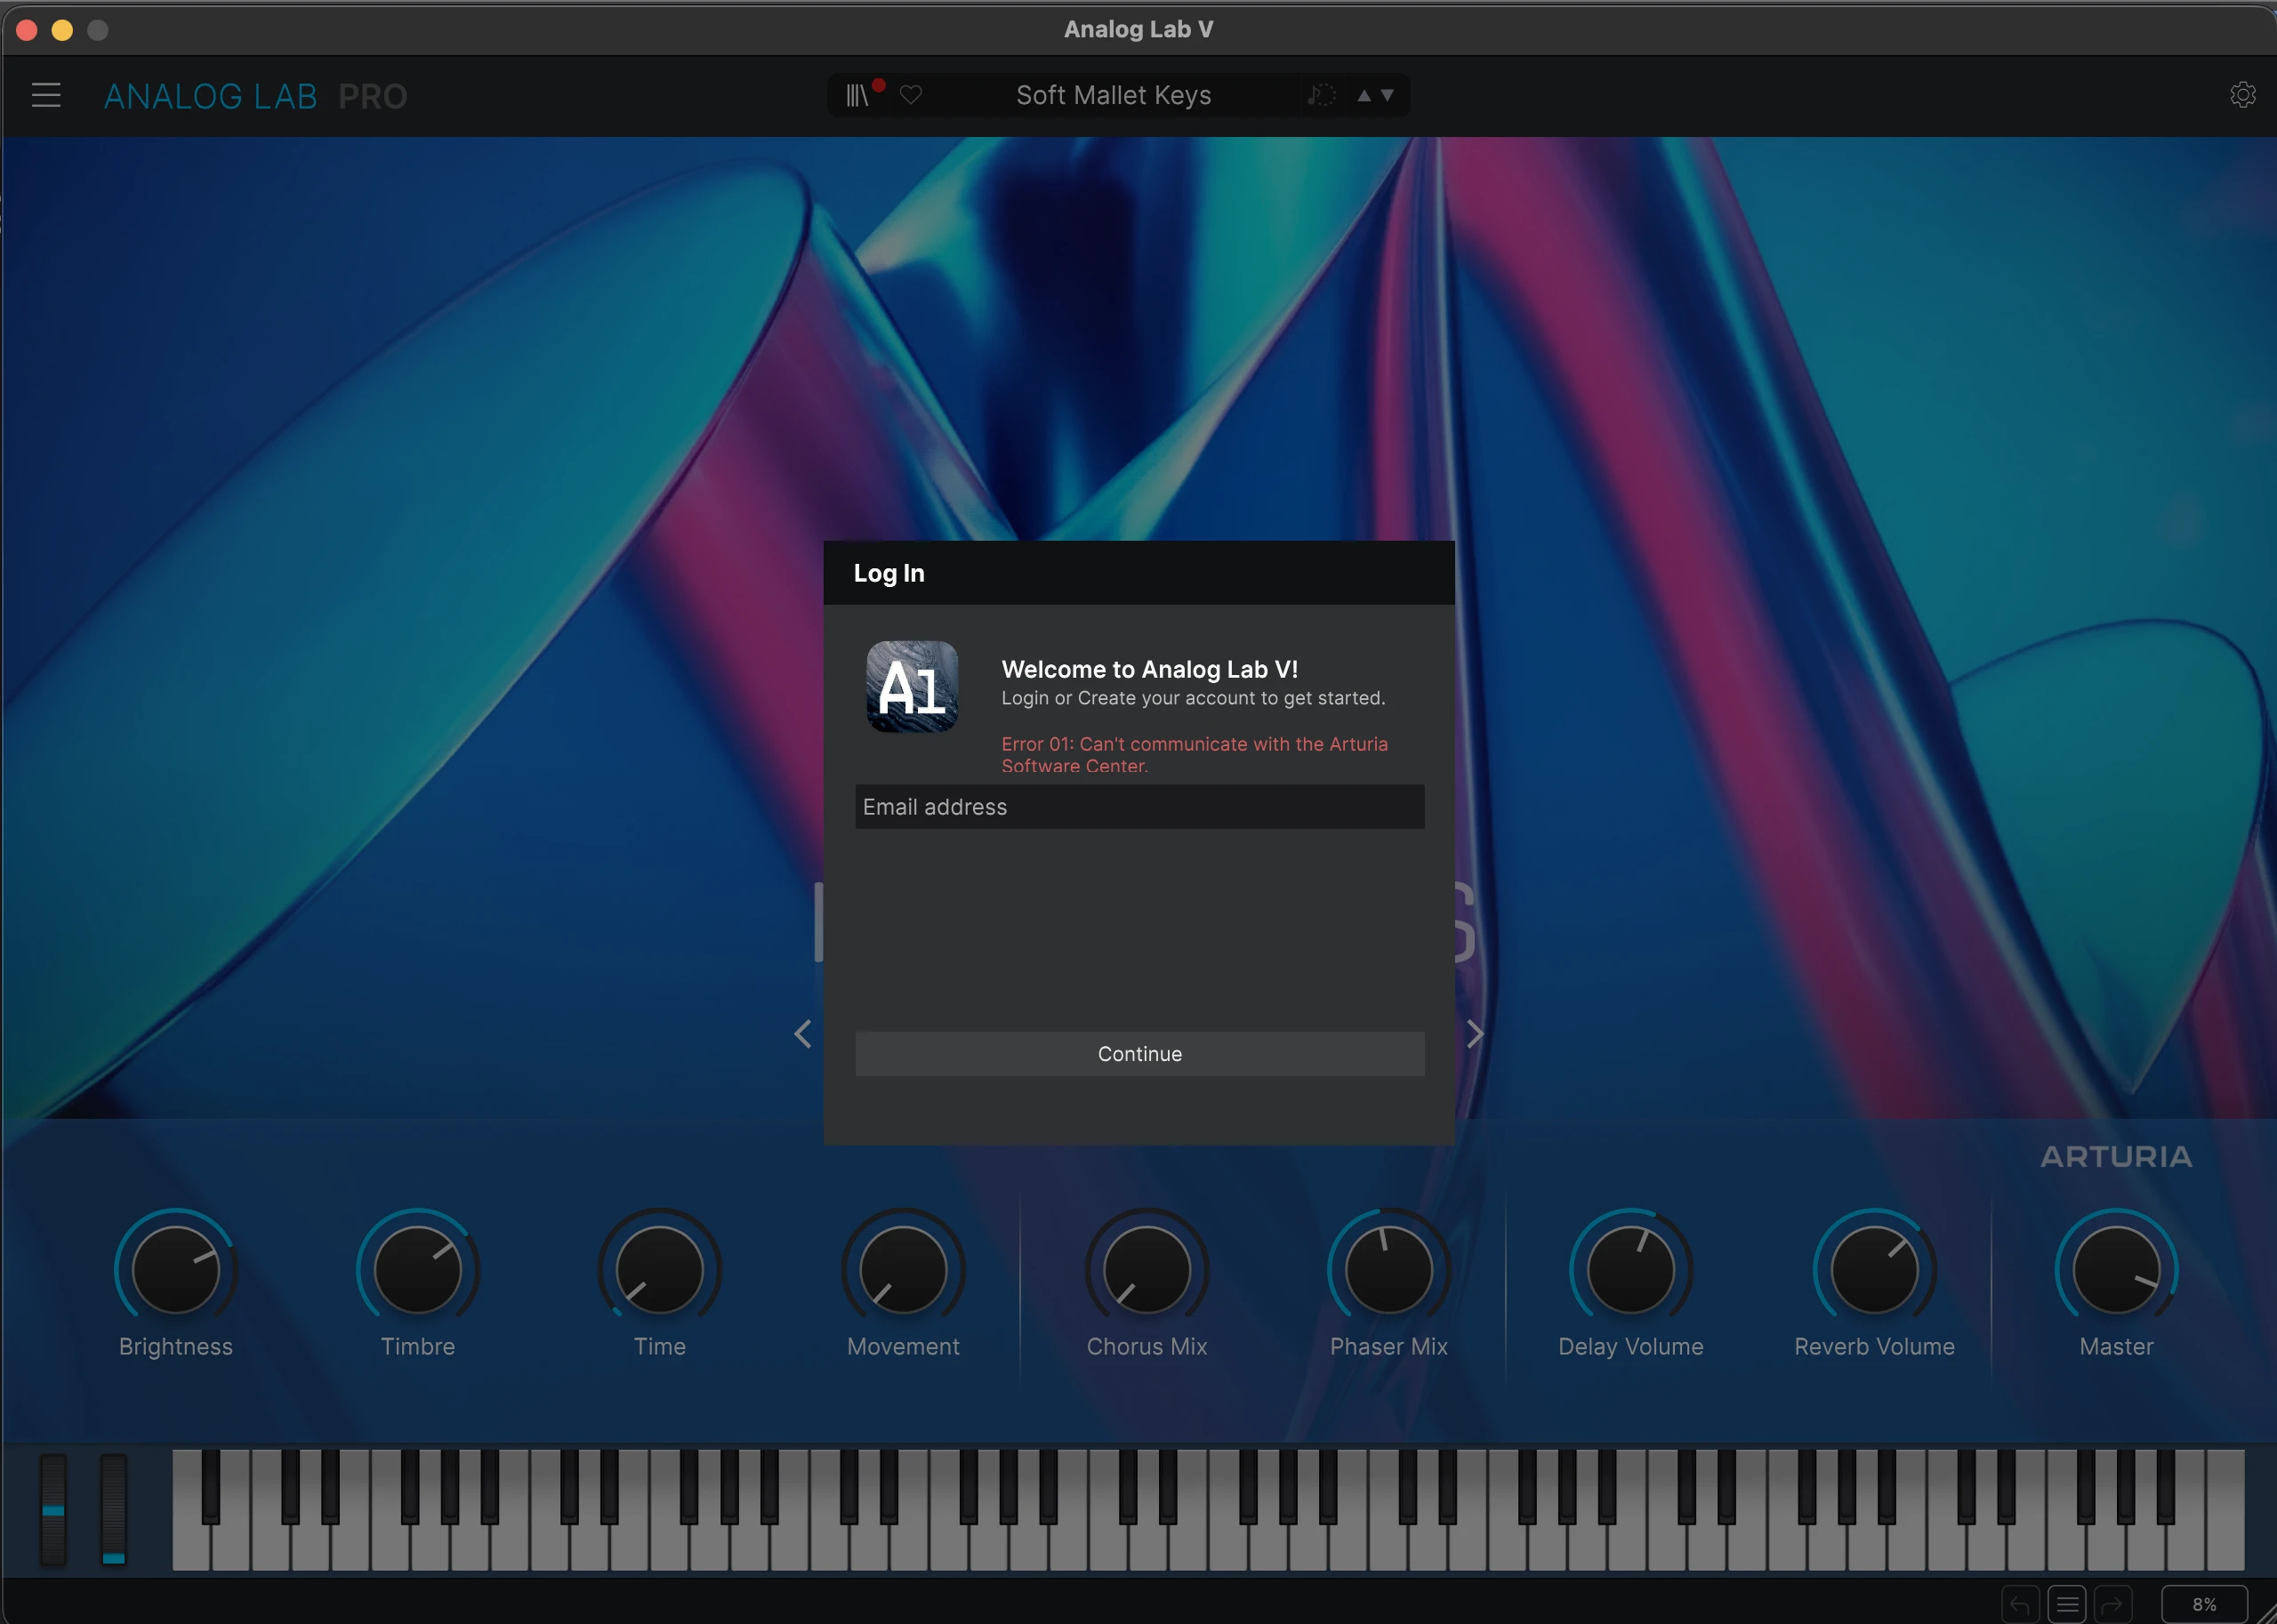Click the Analog Lab app icon in dialog

tap(912, 687)
